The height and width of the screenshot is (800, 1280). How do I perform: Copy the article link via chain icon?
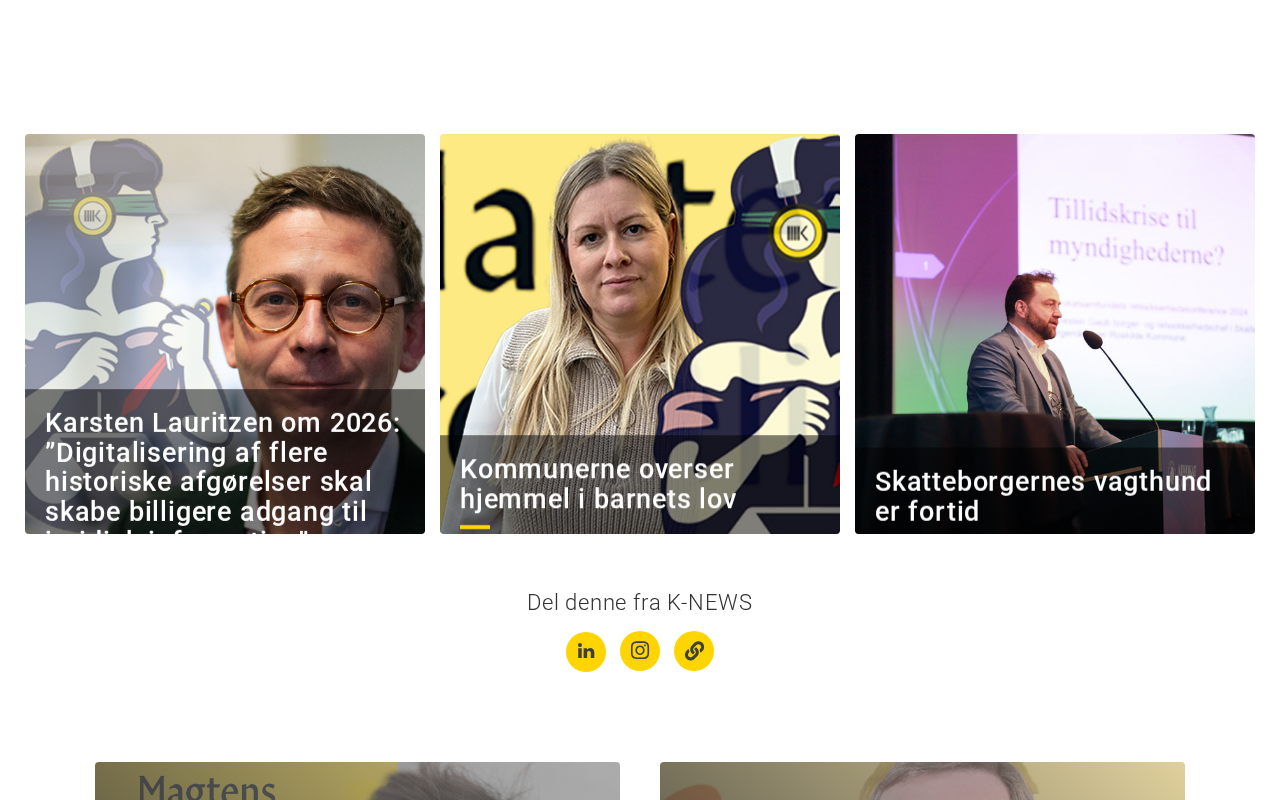(x=694, y=651)
